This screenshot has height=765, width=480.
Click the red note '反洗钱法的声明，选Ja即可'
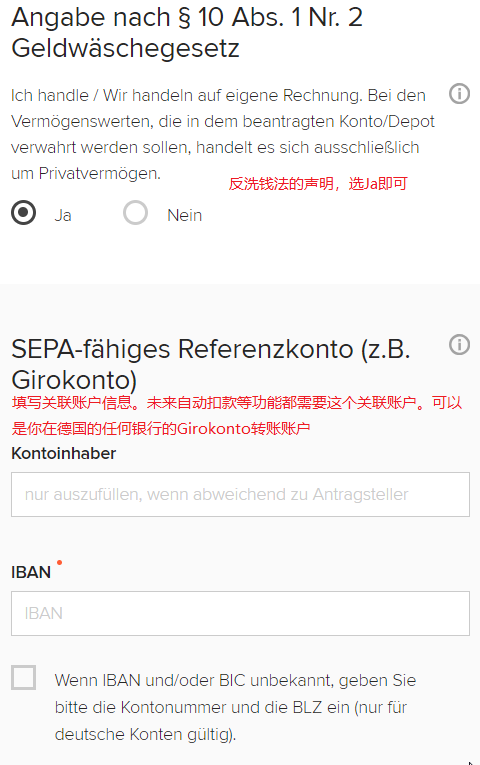[318, 184]
